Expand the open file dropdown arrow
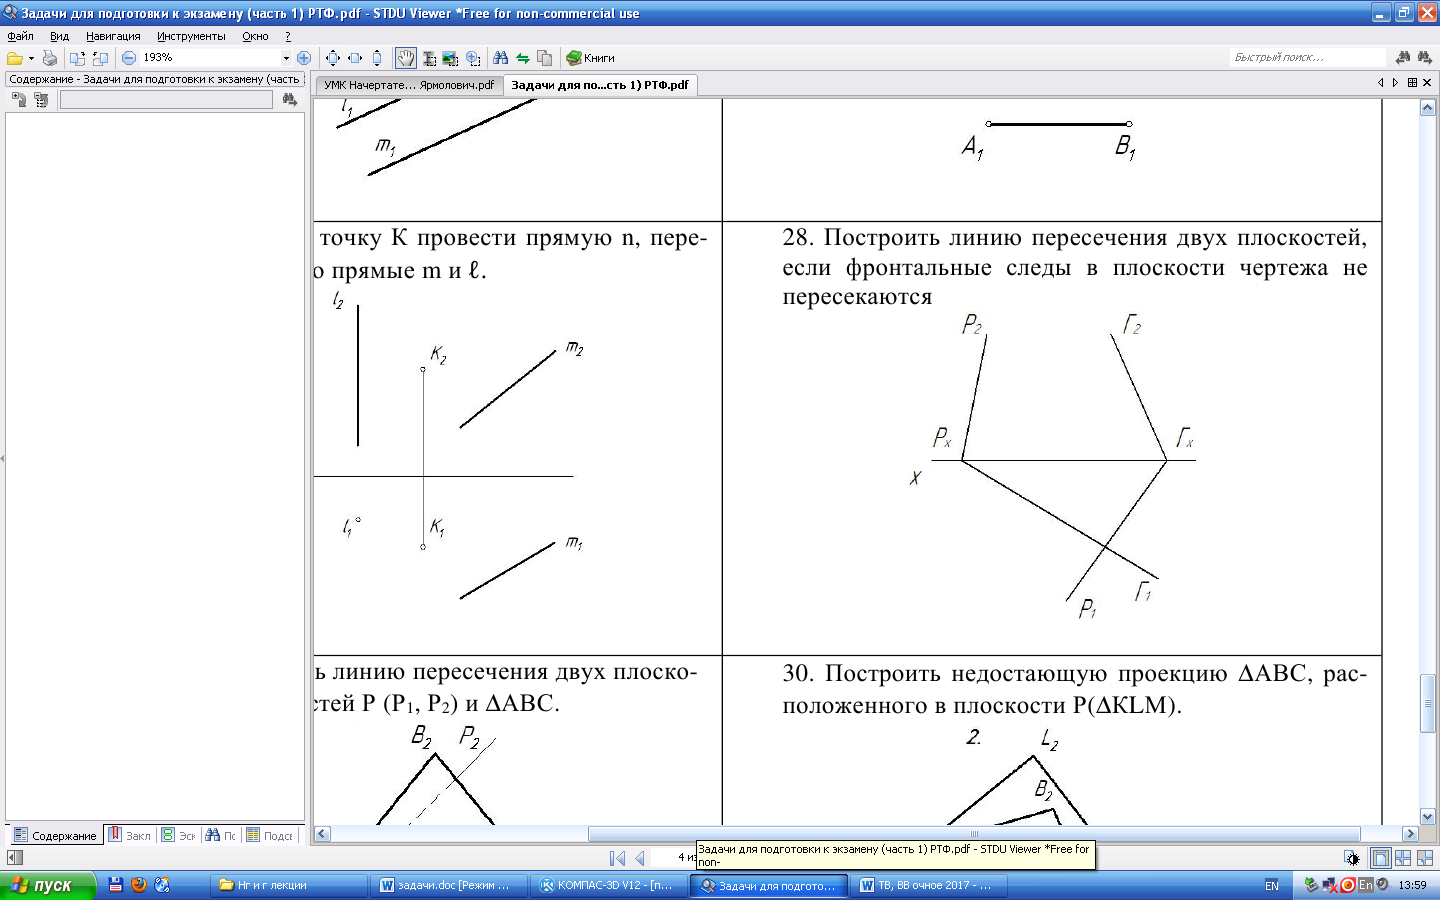The image size is (1440, 900). click(31, 58)
